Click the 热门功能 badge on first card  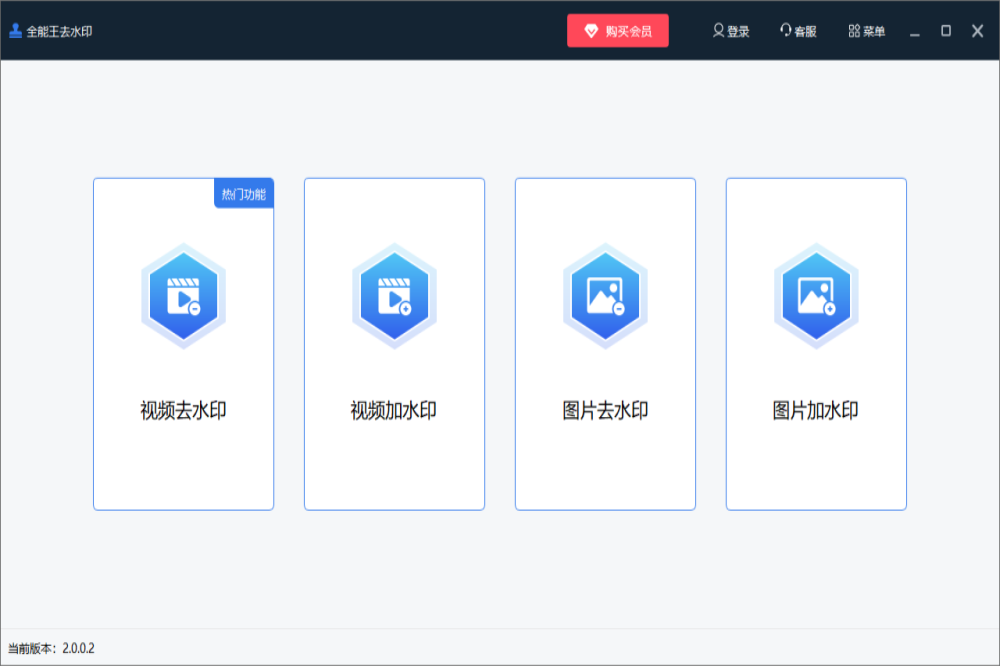244,194
